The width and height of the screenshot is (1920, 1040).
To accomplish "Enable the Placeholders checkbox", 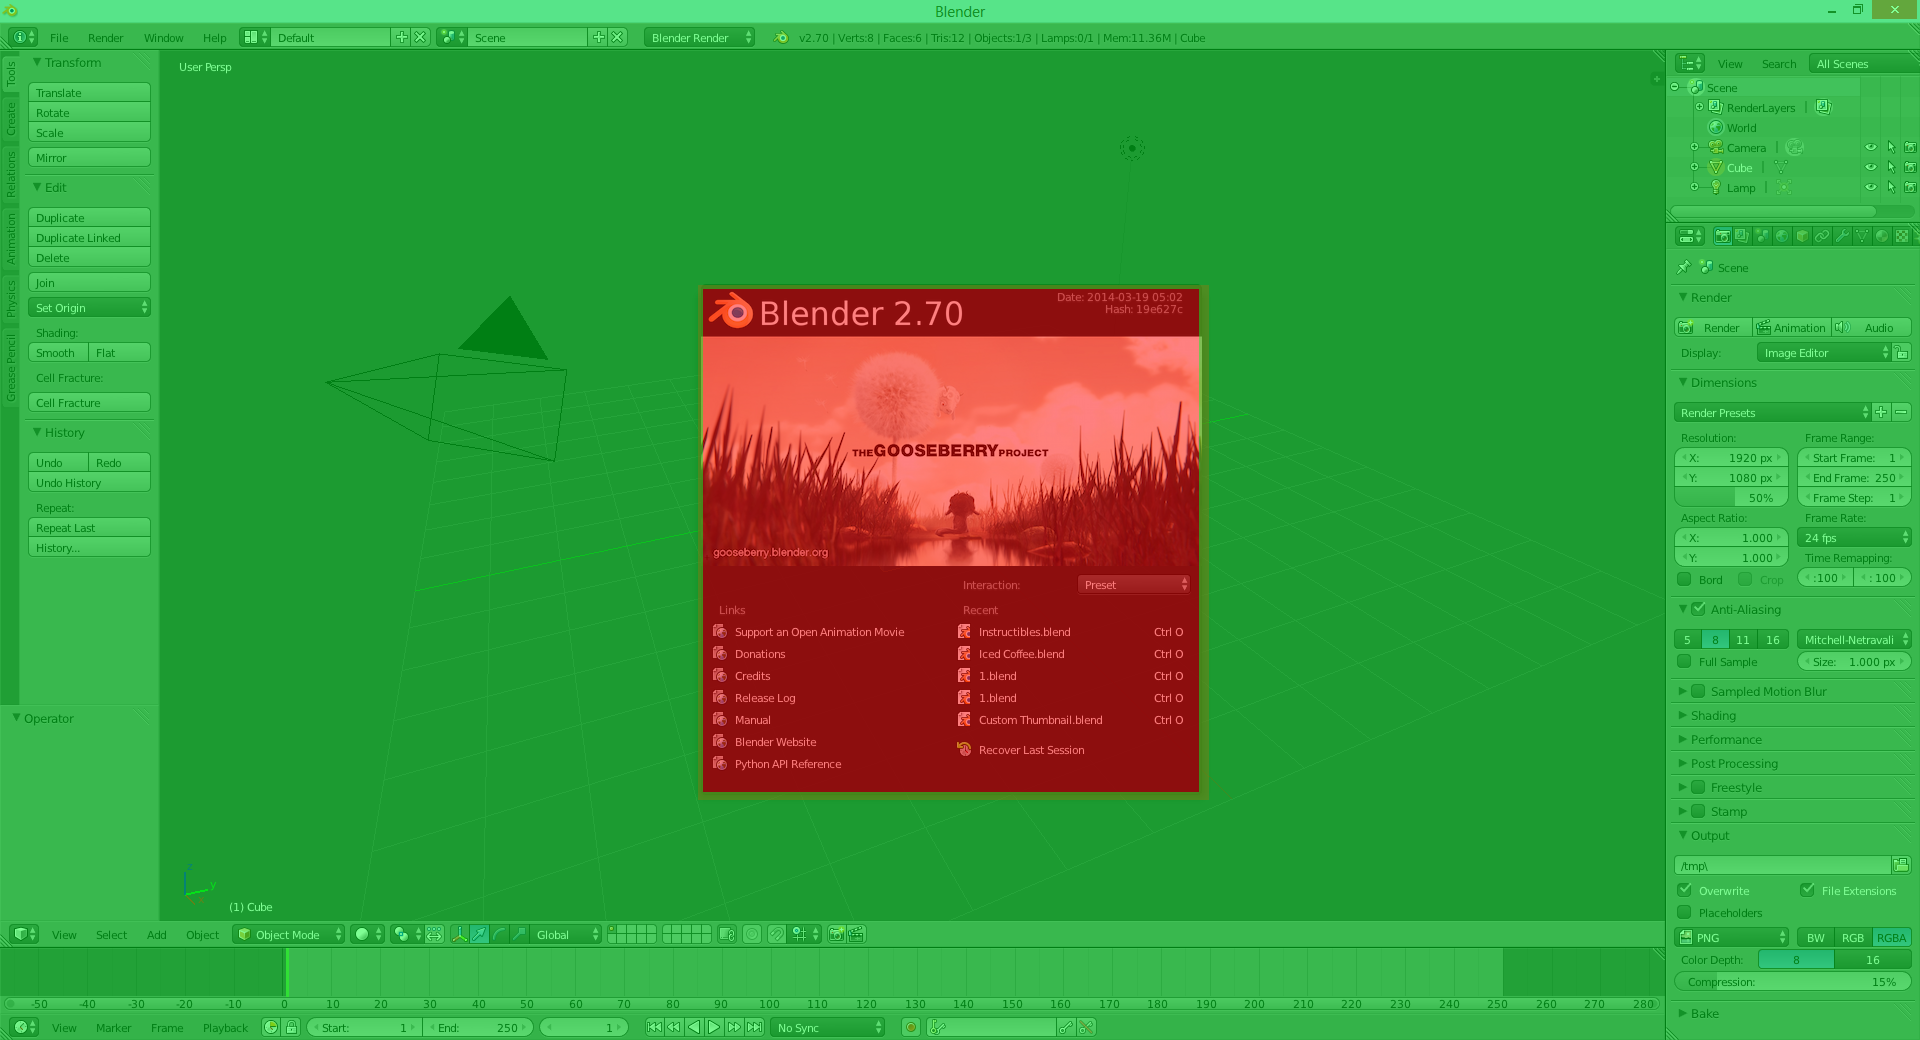I will click(1684, 912).
